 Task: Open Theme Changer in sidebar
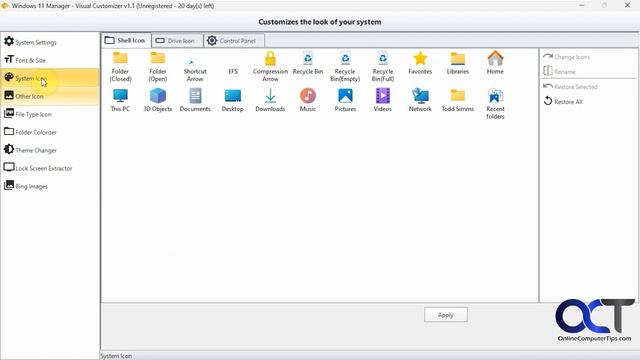[50, 150]
